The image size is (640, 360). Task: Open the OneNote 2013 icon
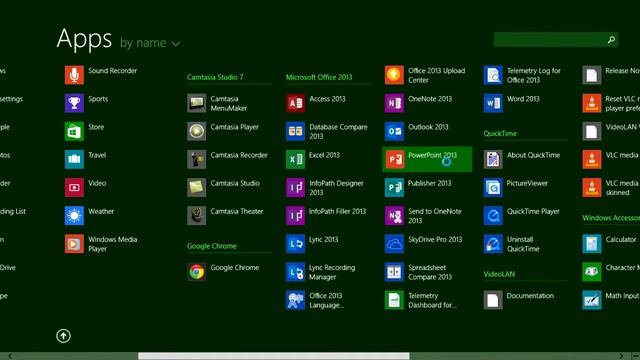pos(394,103)
